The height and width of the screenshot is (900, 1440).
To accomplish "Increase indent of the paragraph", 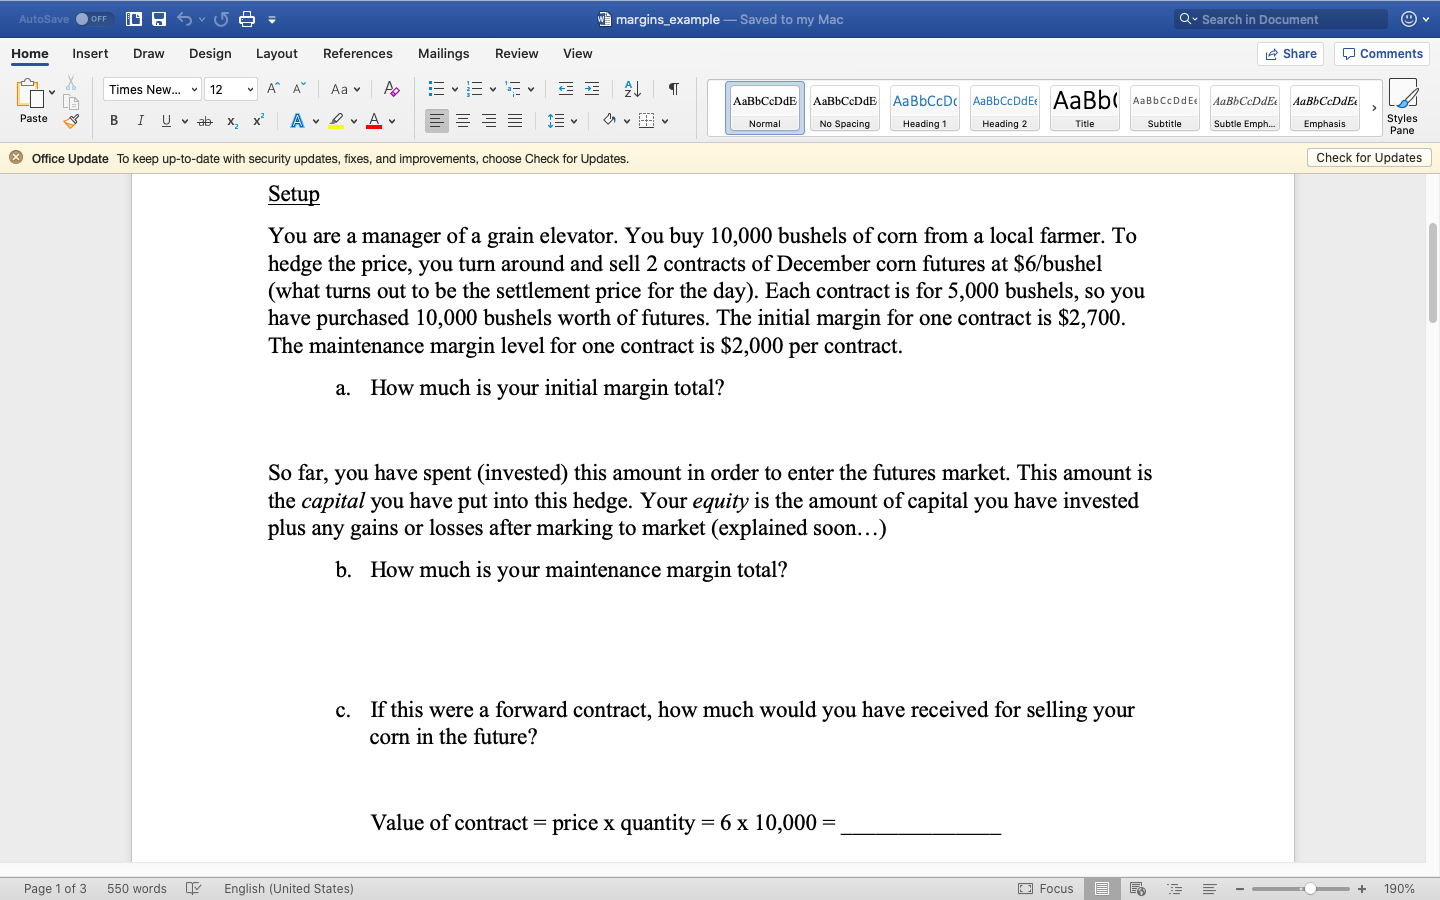I will (x=592, y=89).
